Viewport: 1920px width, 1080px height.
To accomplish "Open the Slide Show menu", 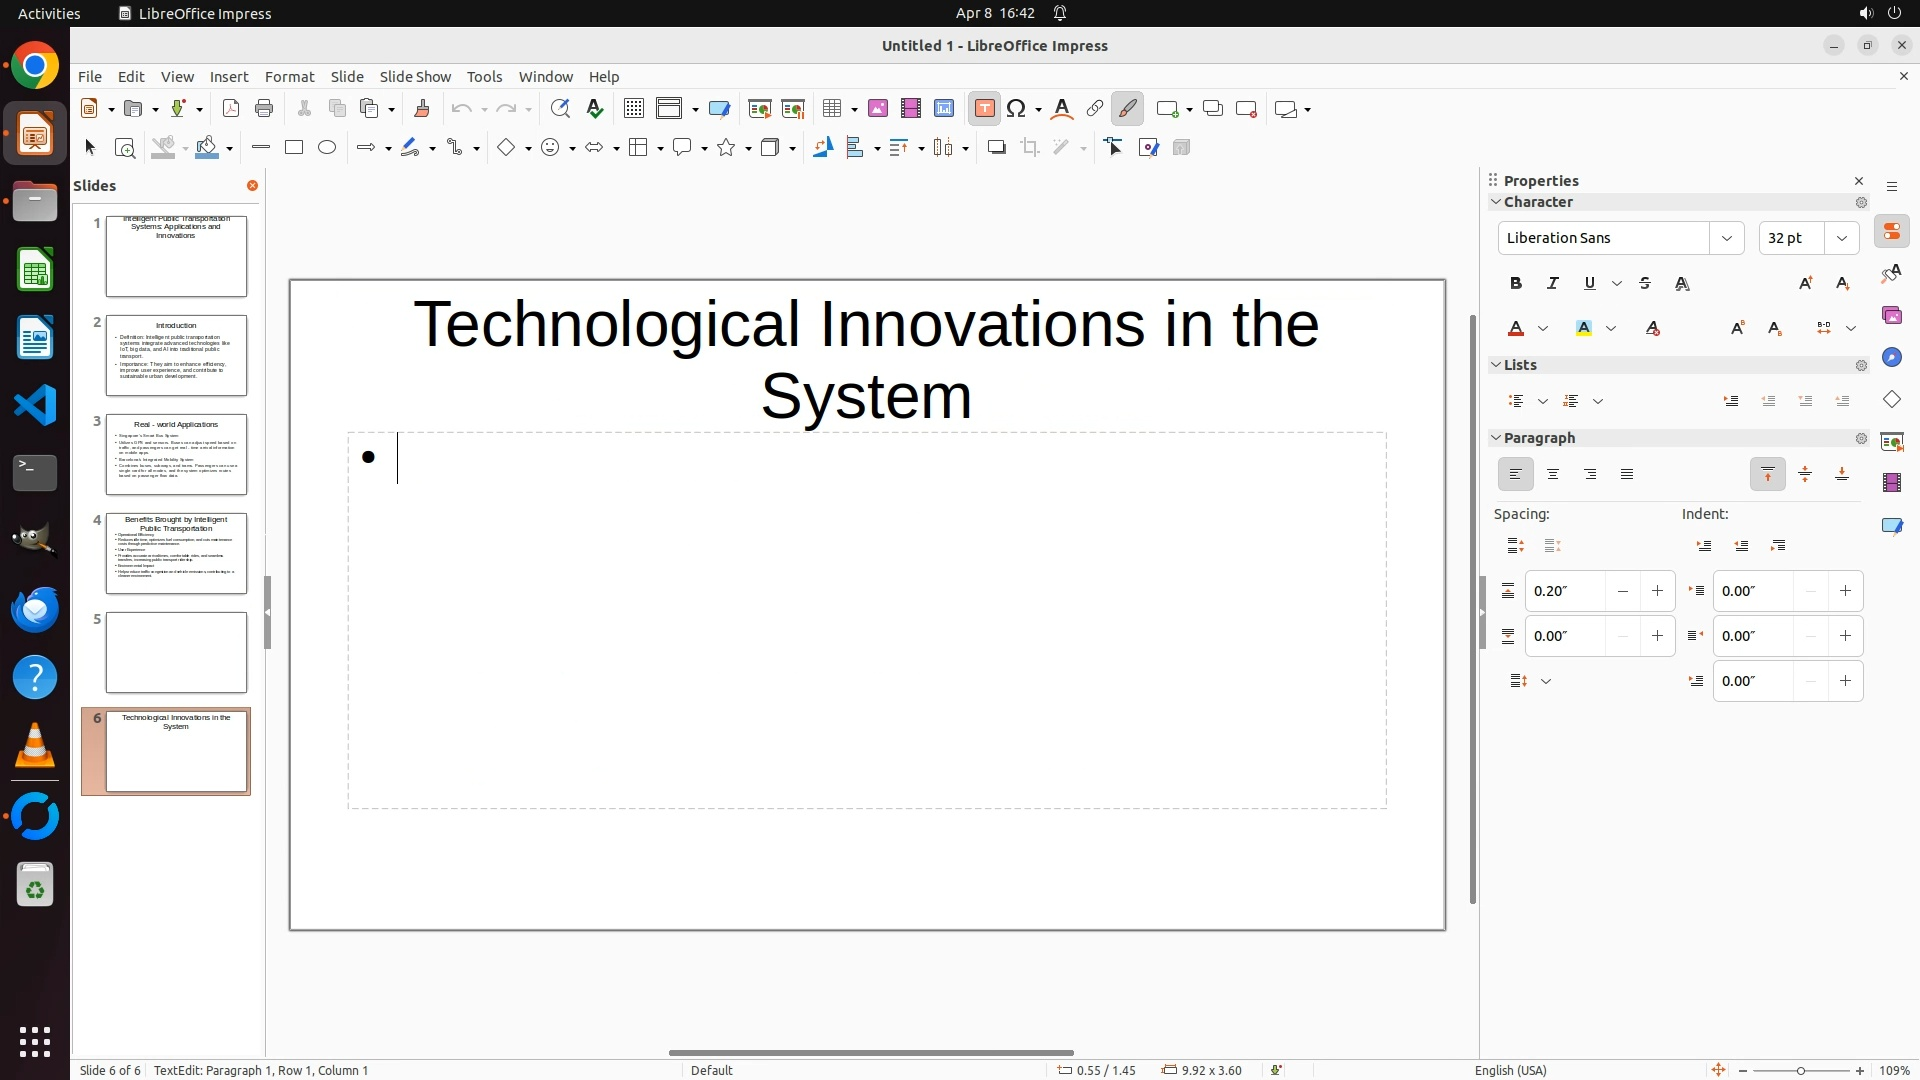I will coord(415,77).
